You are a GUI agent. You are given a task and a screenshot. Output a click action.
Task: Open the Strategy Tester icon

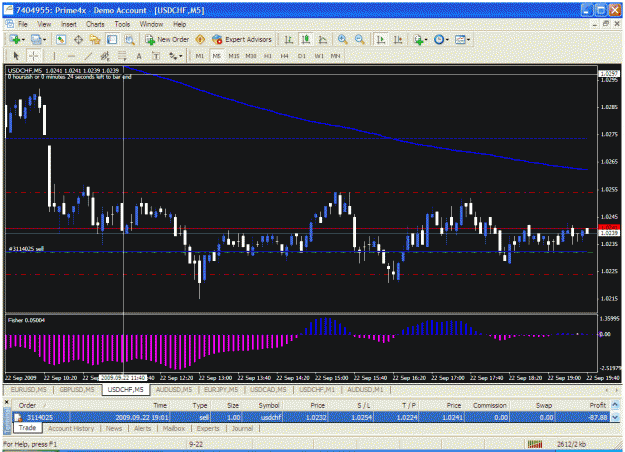(x=130, y=39)
